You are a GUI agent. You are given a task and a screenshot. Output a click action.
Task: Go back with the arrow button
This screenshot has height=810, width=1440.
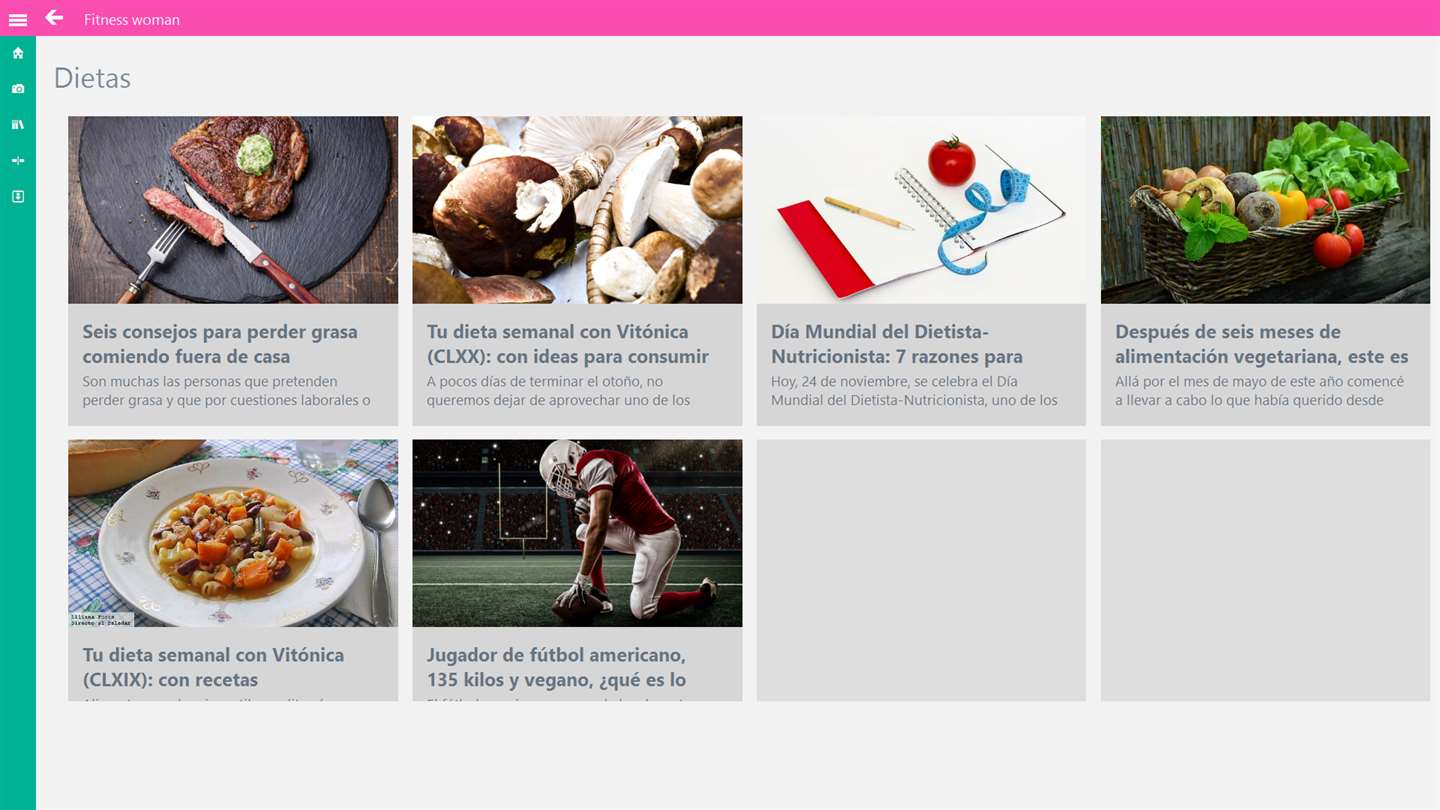pos(54,17)
